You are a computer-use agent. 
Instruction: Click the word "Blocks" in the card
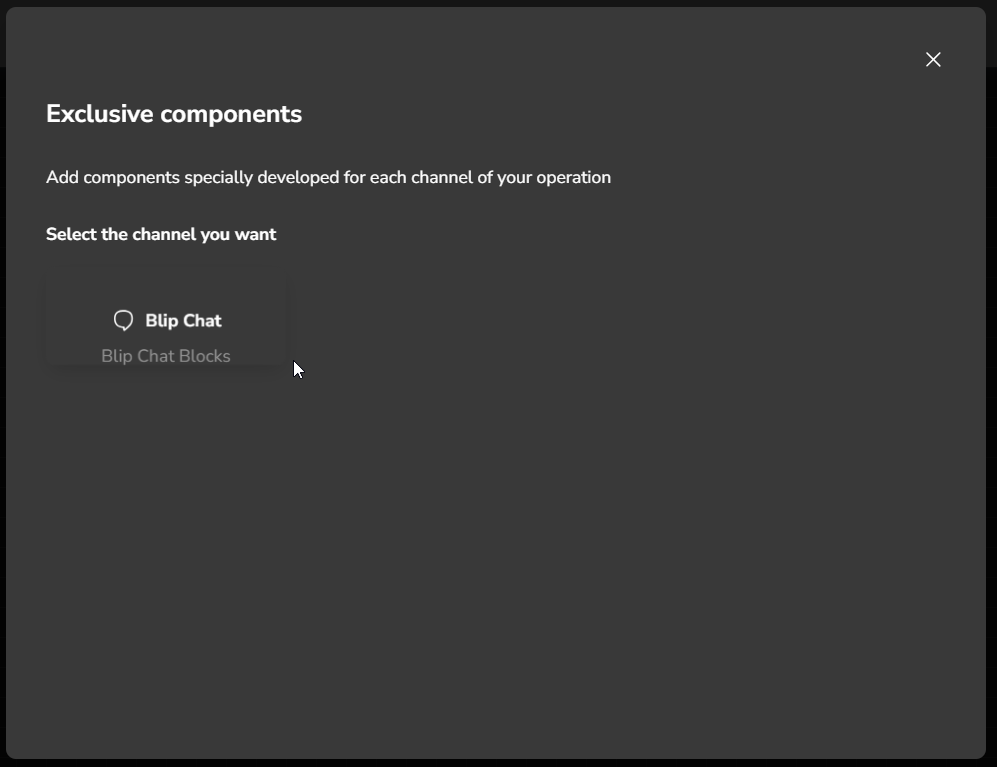(201, 356)
